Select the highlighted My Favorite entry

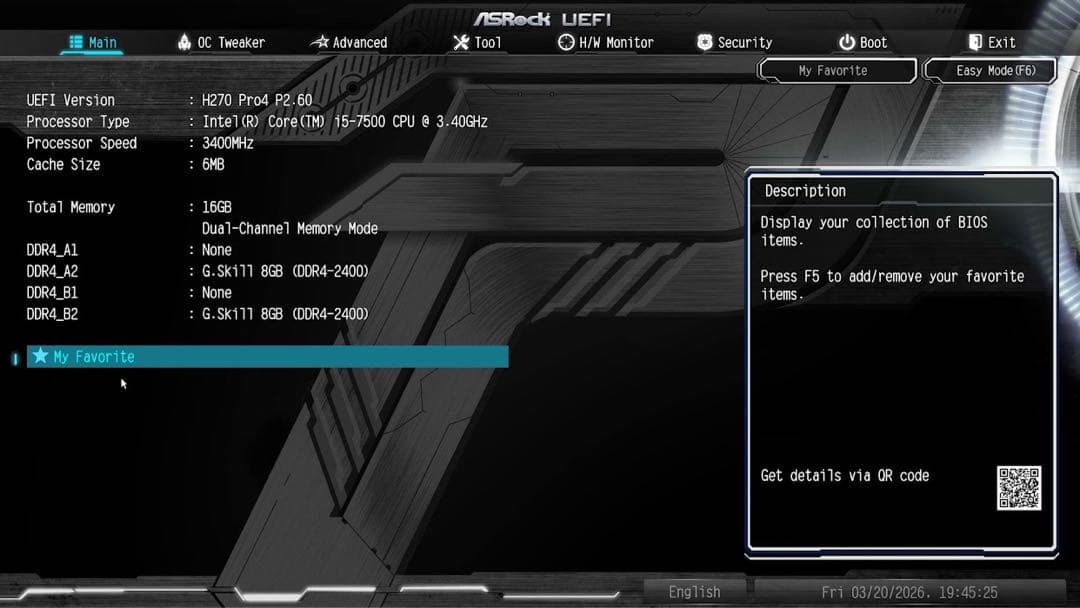(x=267, y=357)
